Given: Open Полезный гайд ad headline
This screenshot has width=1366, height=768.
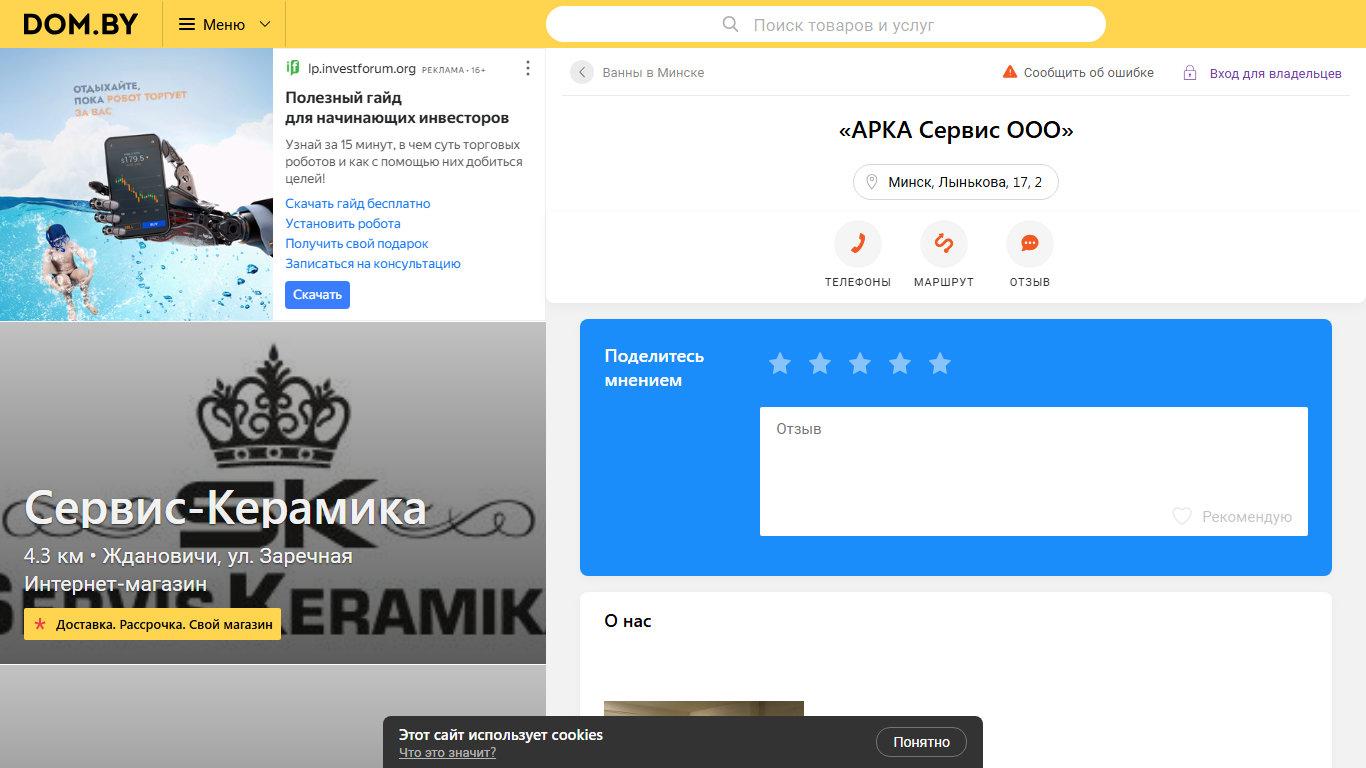Looking at the screenshot, I should (x=397, y=107).
